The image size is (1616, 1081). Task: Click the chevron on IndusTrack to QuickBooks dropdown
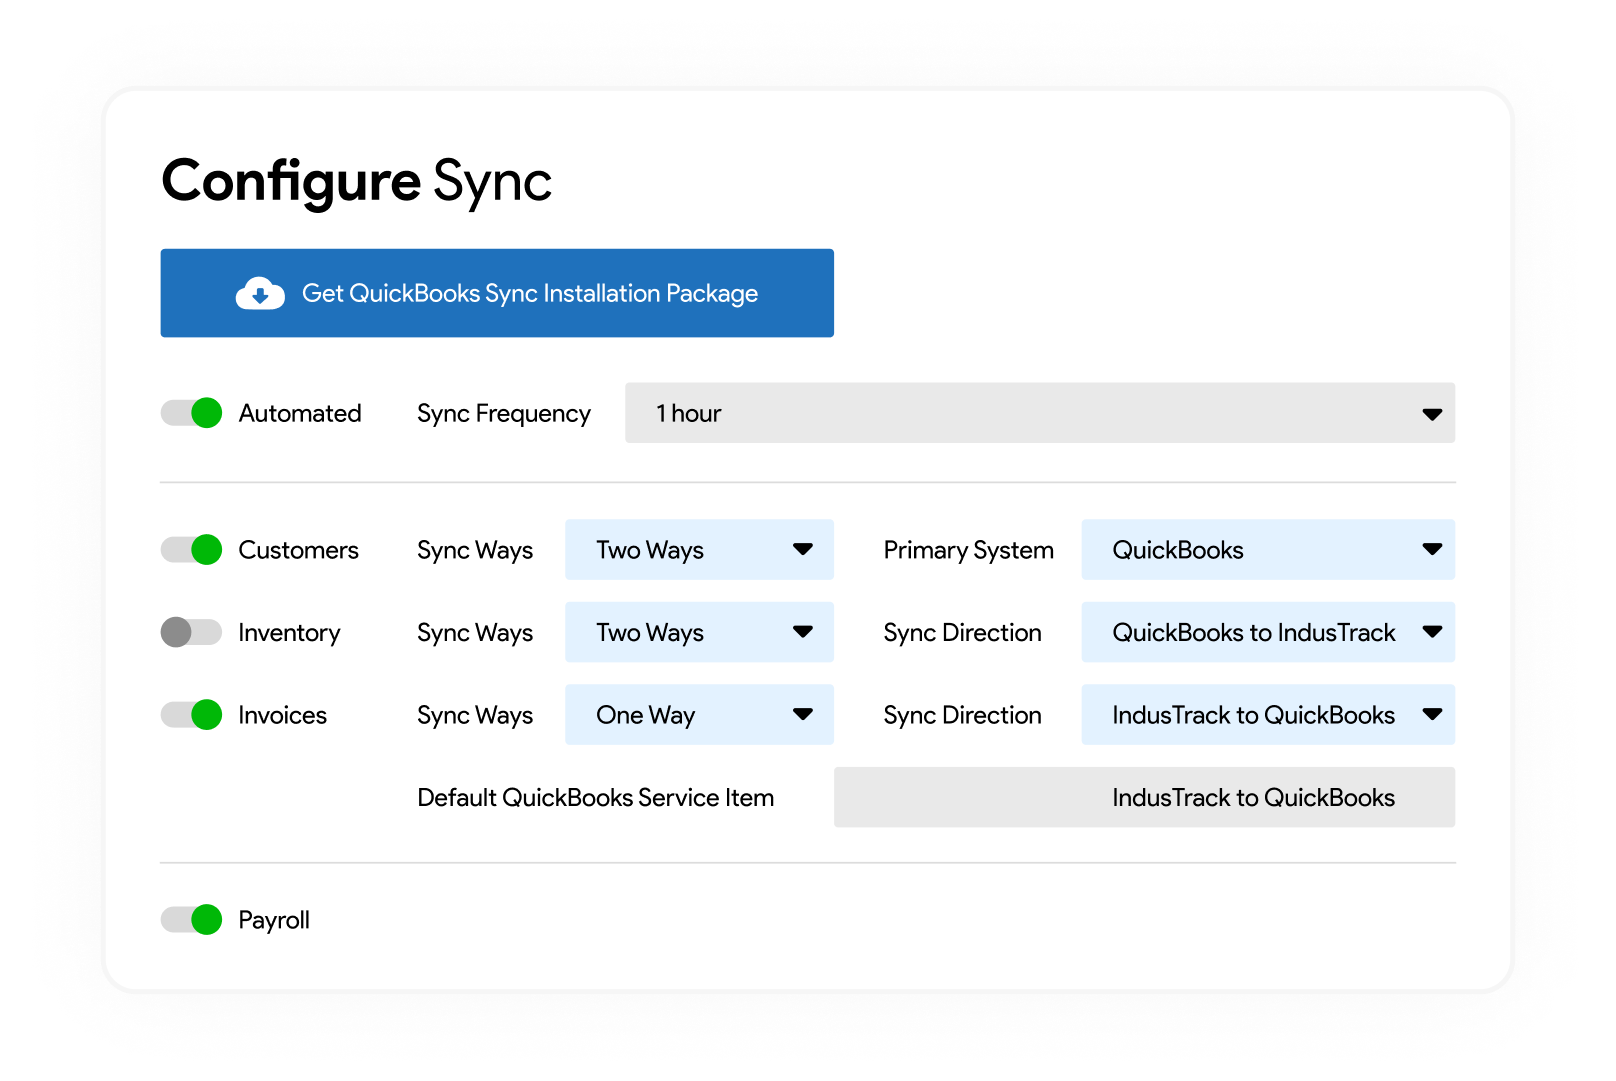pos(1434,714)
